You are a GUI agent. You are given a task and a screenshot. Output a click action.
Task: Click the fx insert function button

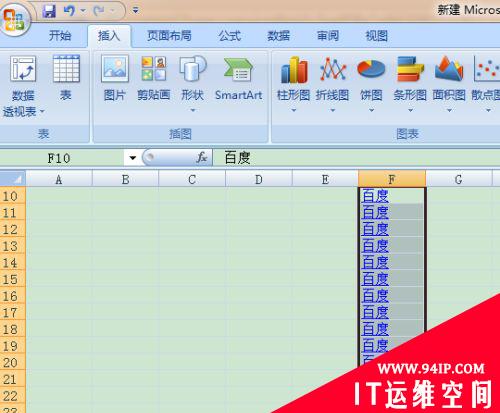point(202,157)
